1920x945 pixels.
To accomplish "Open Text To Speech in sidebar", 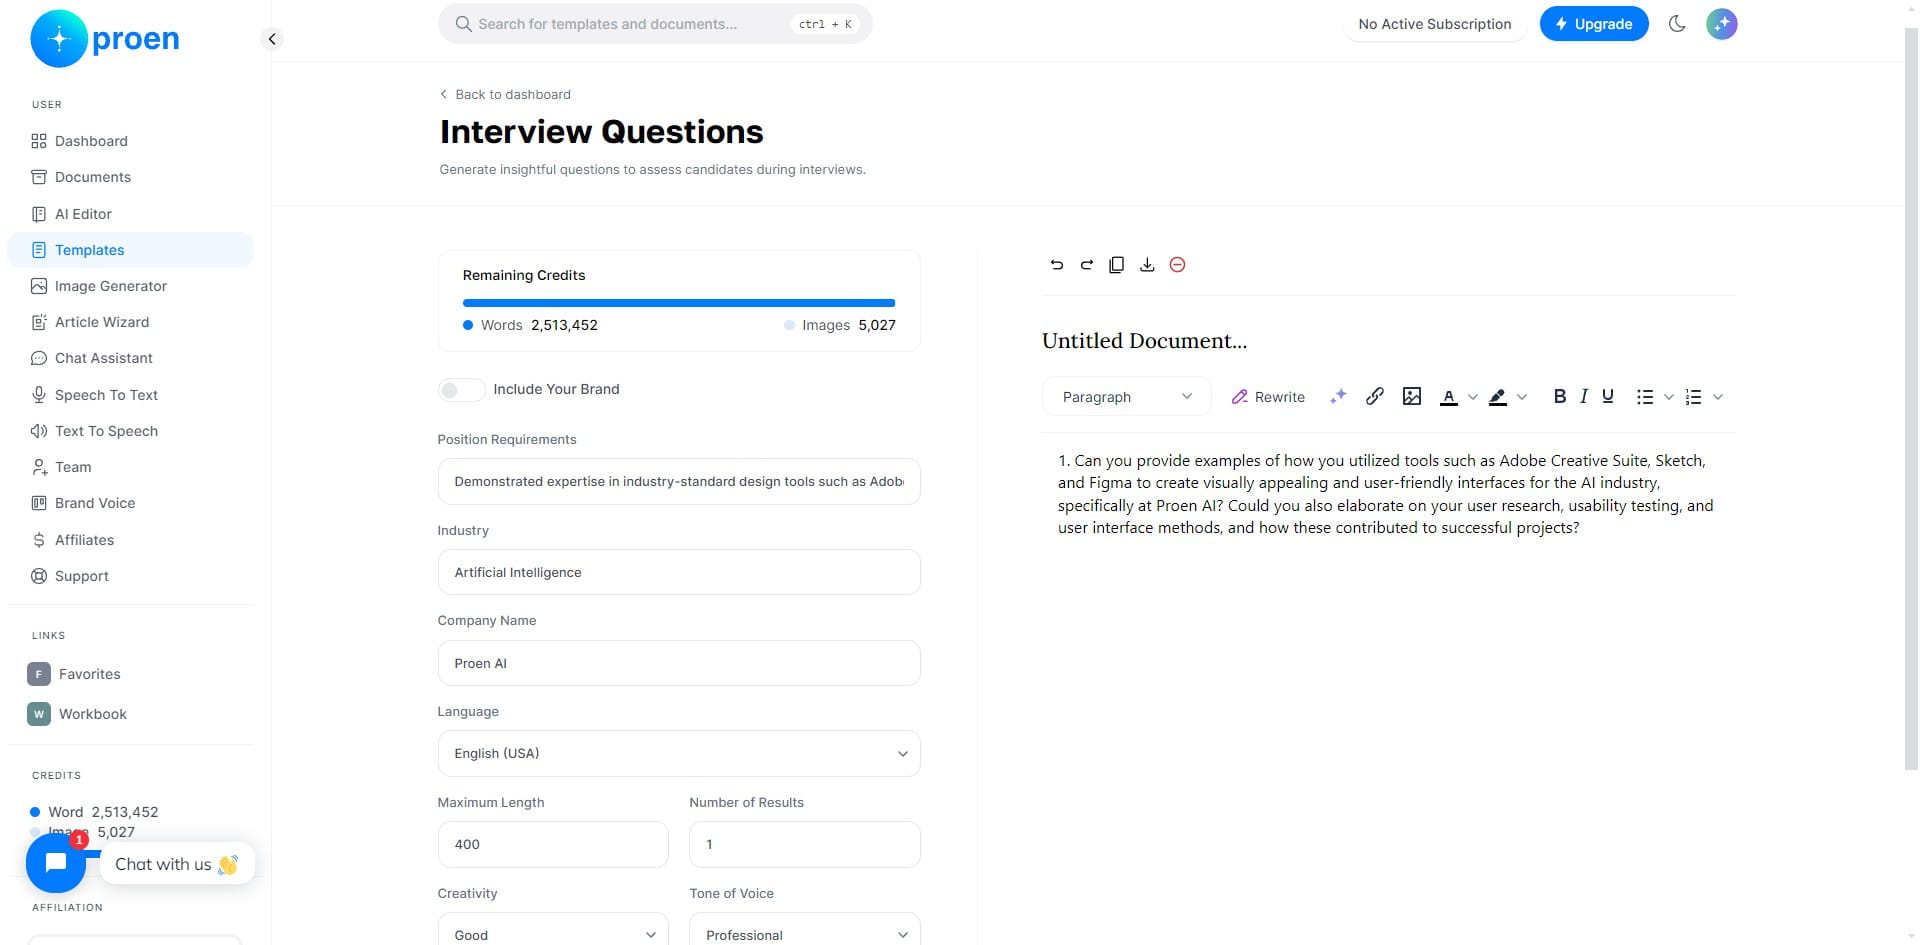I will coord(130,431).
